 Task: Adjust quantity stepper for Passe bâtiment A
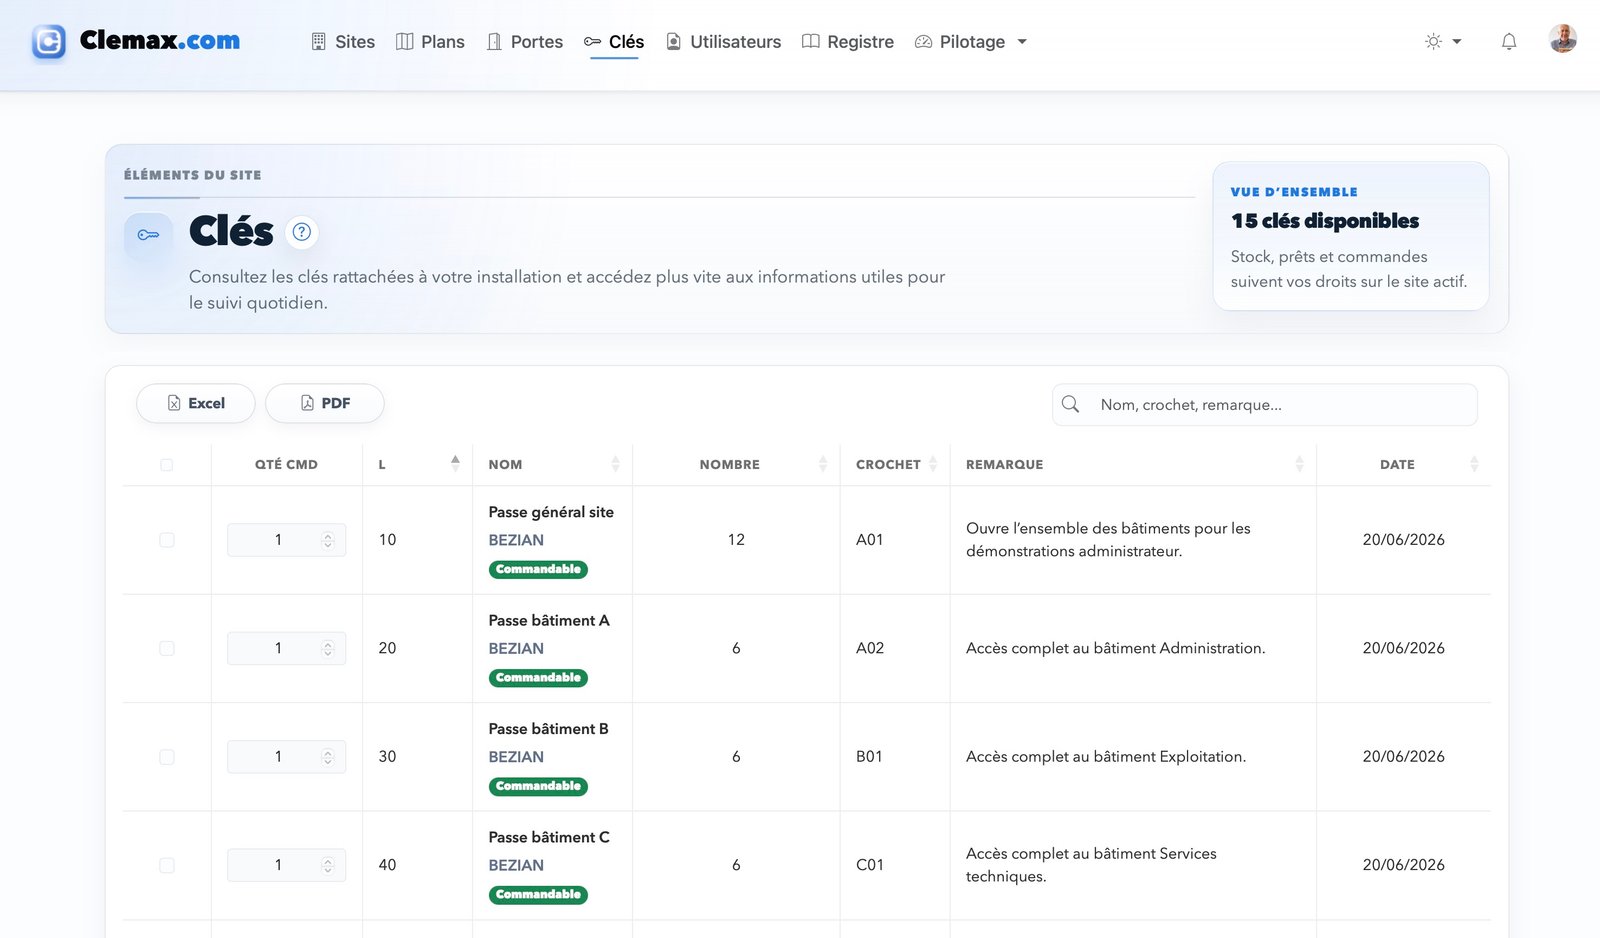pyautogui.click(x=327, y=649)
